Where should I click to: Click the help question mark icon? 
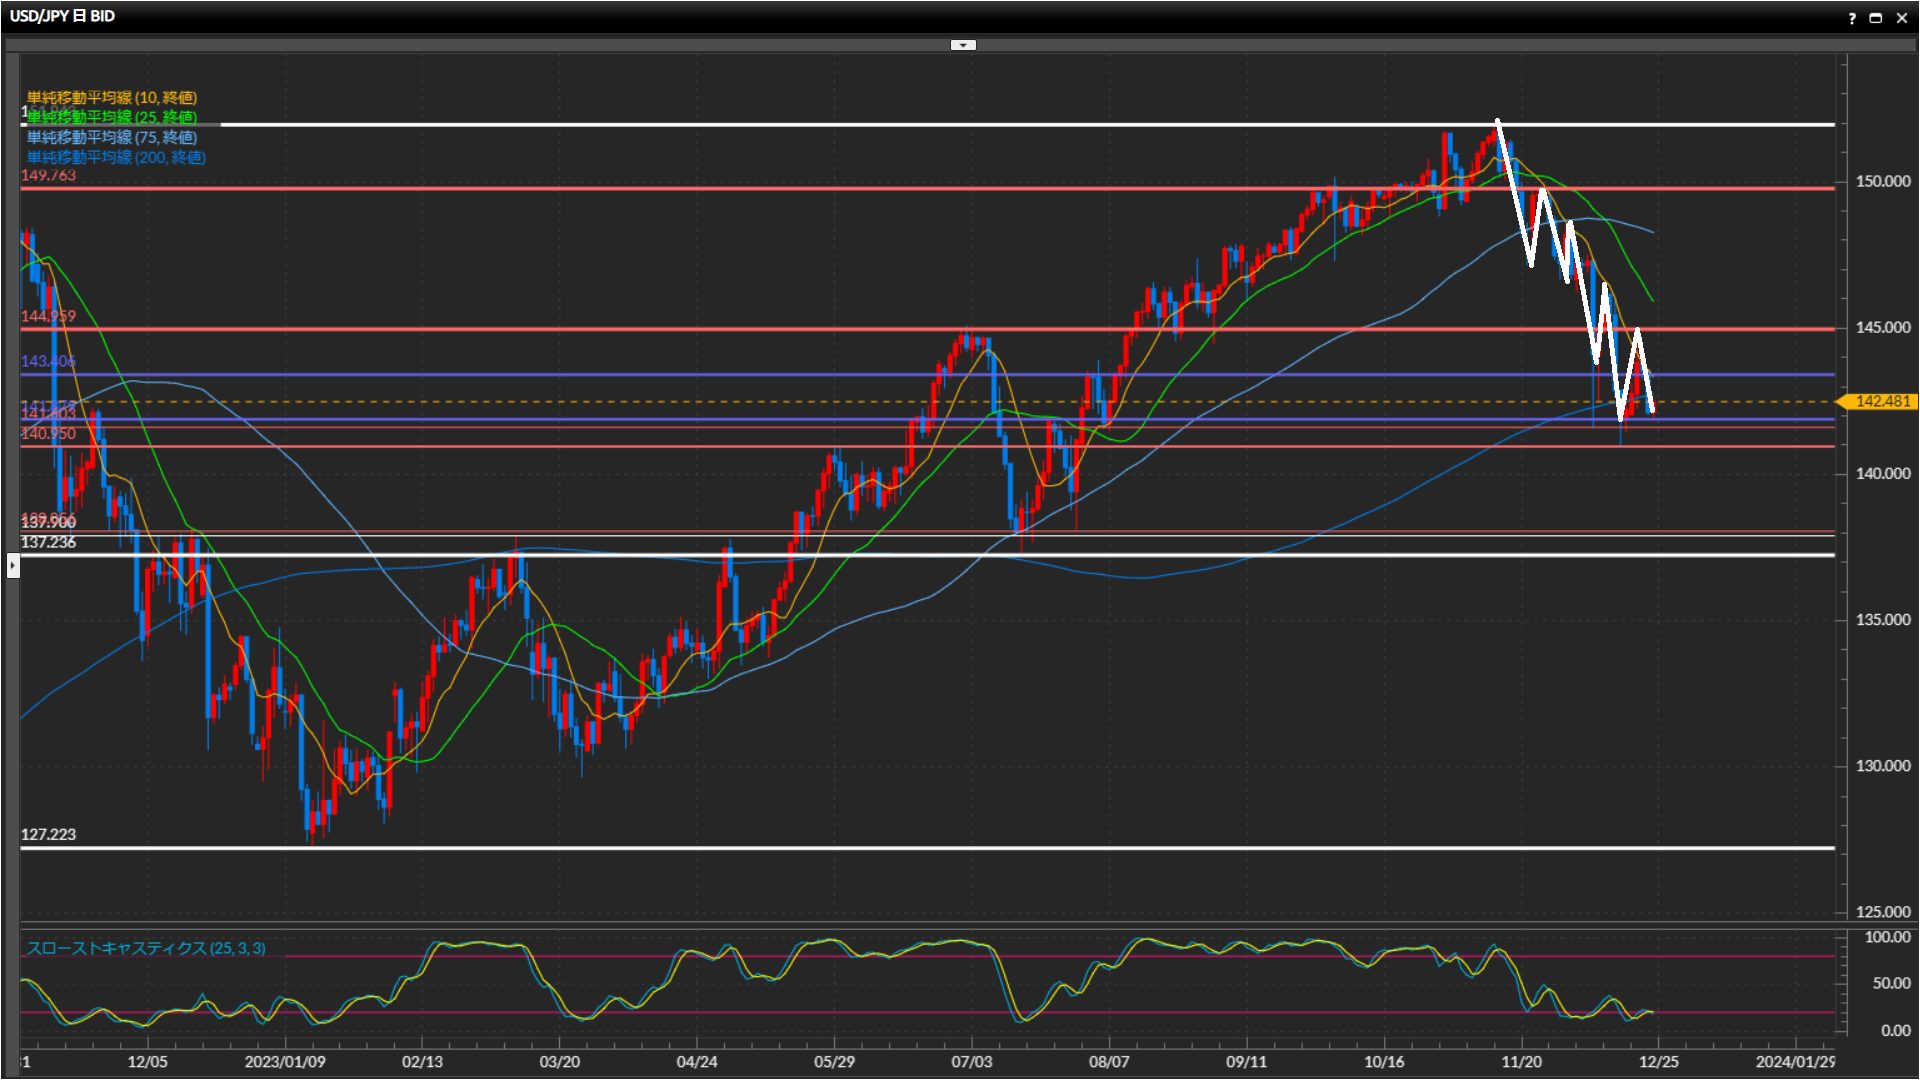(x=1852, y=18)
